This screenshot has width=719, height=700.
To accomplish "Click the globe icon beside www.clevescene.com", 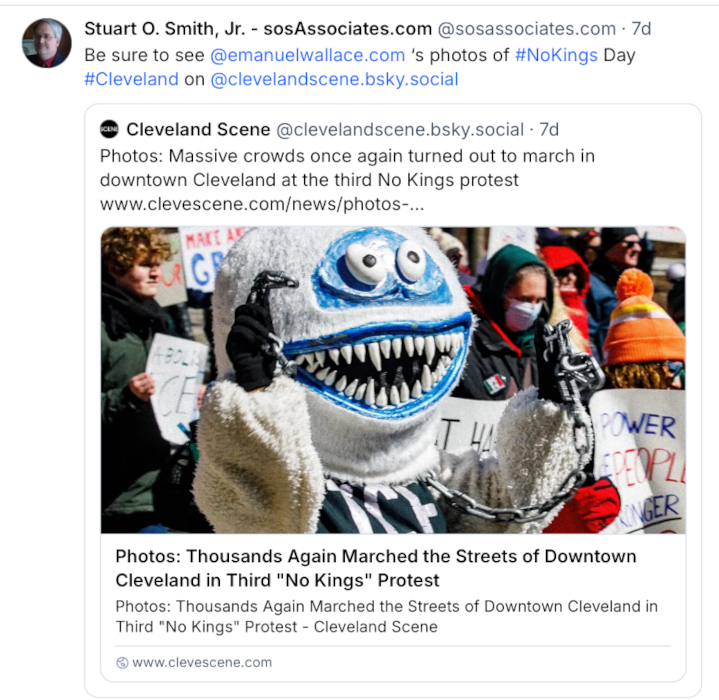I will [x=122, y=662].
